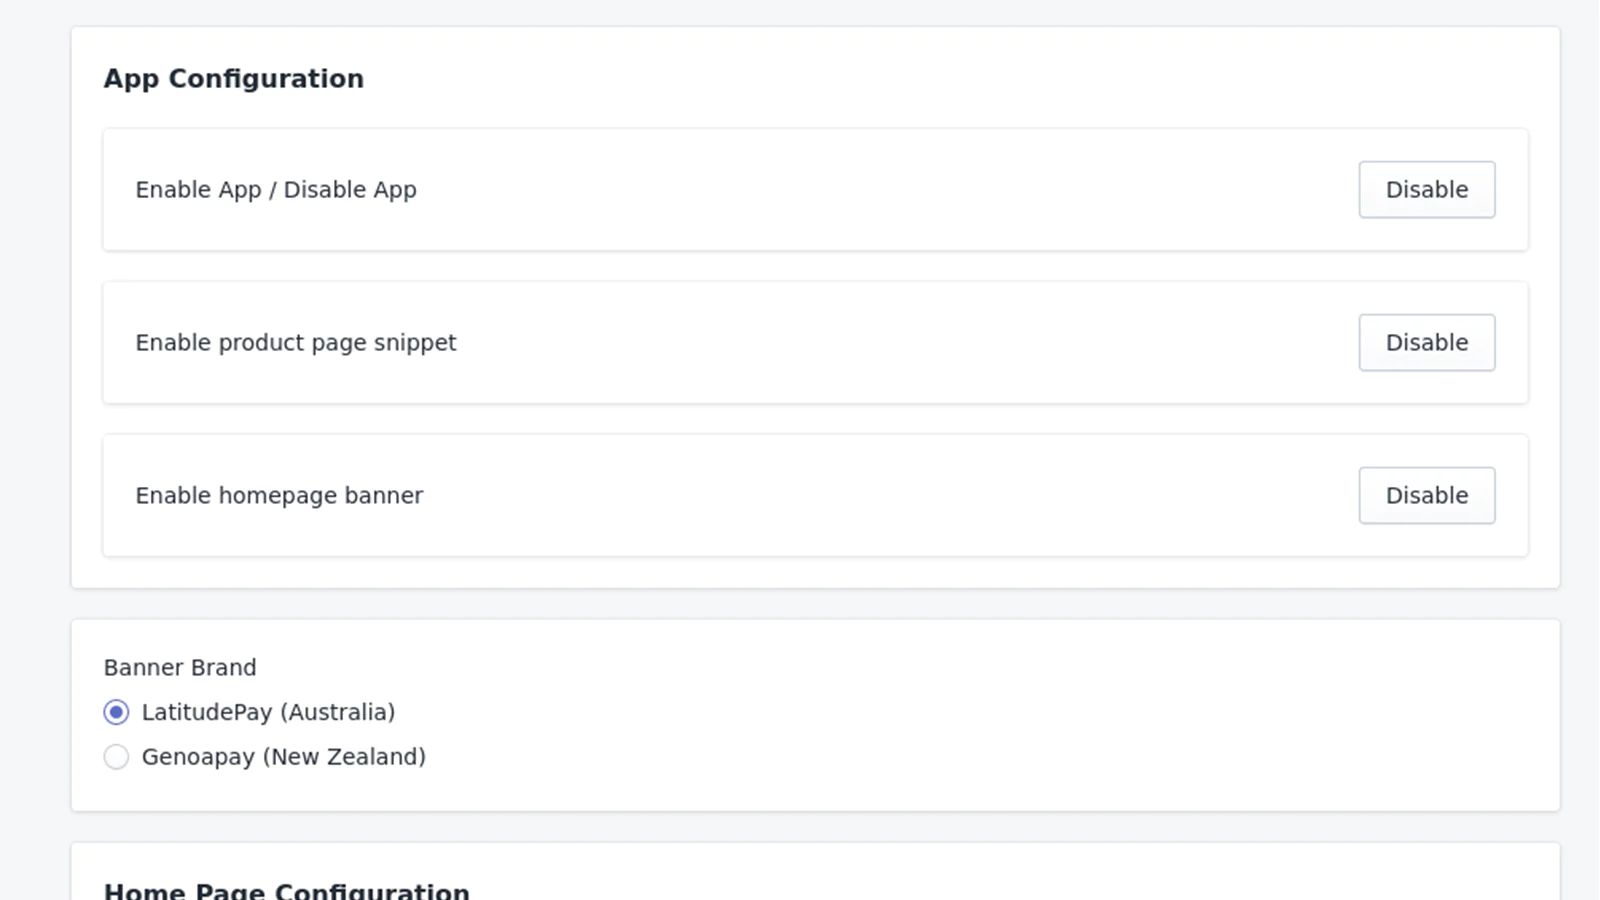
Task: Disable the homepage banner
Action: click(1426, 496)
